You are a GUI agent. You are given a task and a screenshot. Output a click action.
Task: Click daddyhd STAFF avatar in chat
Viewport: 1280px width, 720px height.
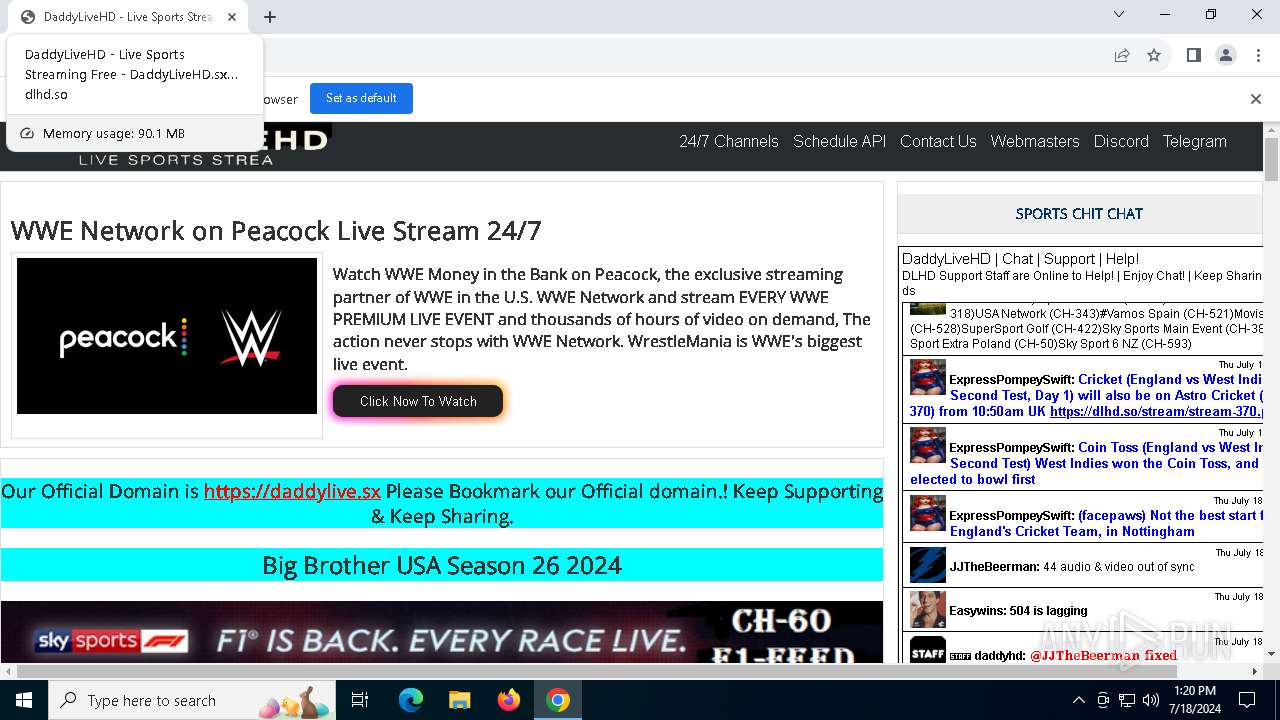(x=927, y=649)
